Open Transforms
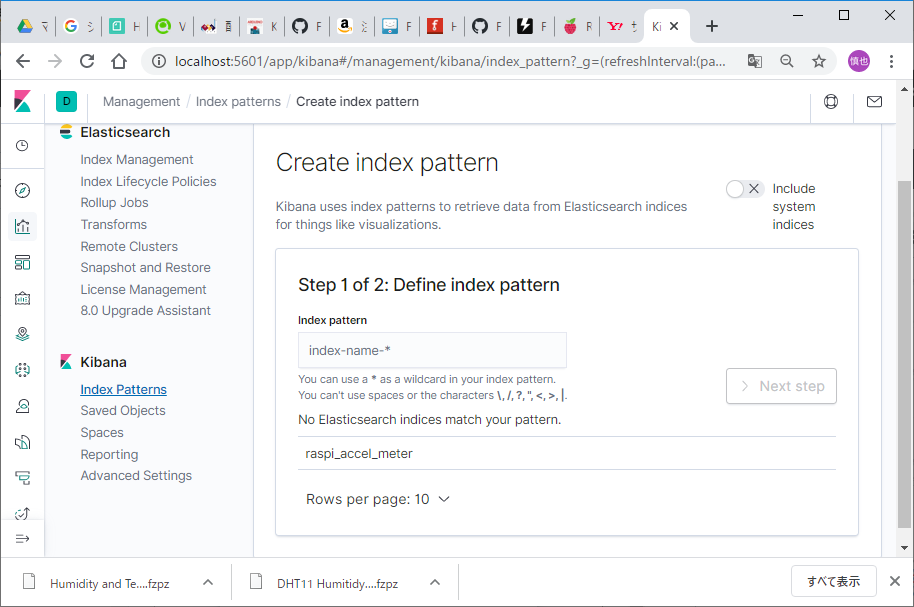 [114, 224]
